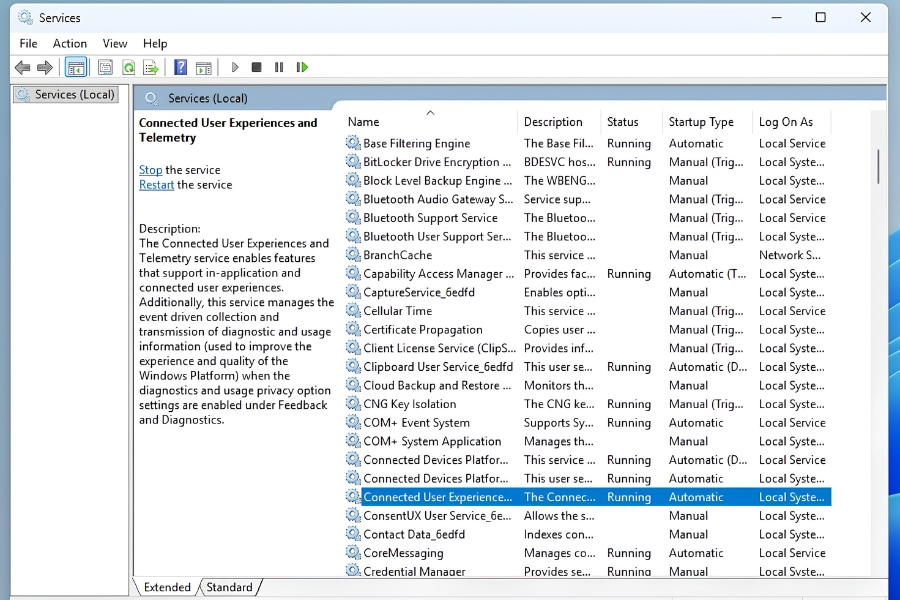Select the COM+ System Application service
The height and width of the screenshot is (600, 900).
tap(588, 441)
